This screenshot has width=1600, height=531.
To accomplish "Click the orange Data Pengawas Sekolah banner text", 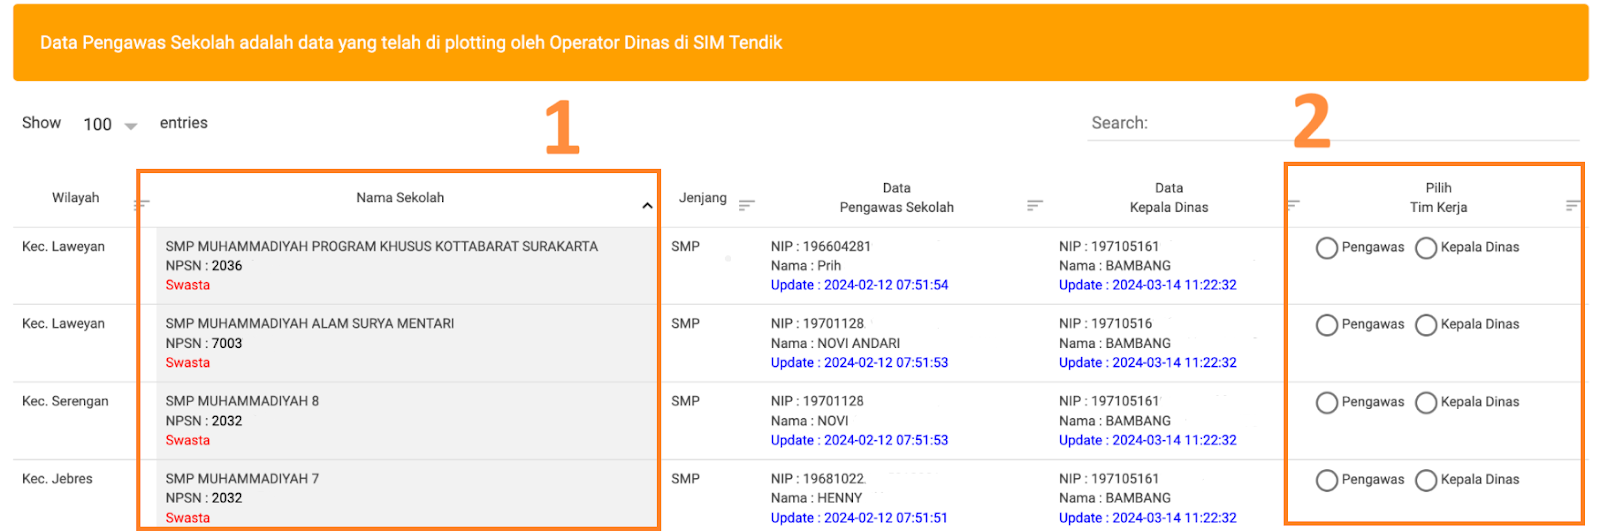I will coord(411,43).
